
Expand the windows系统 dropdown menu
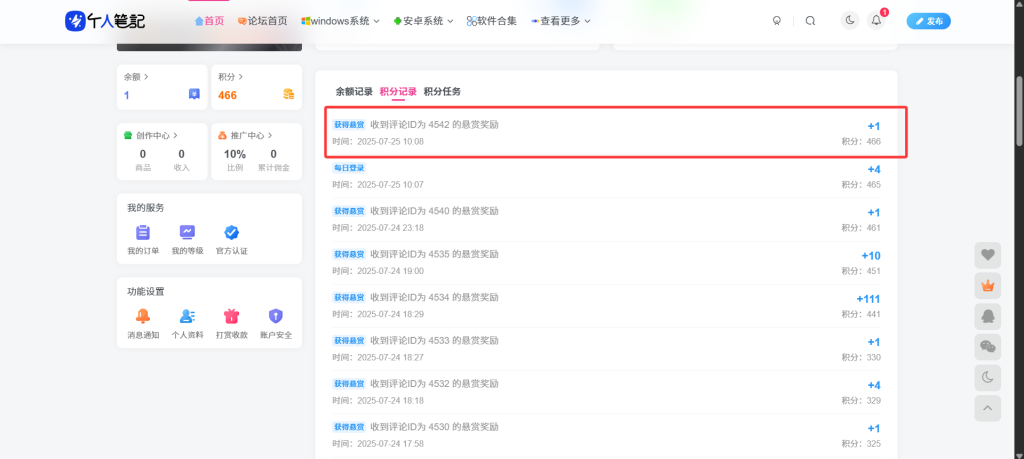[340, 20]
